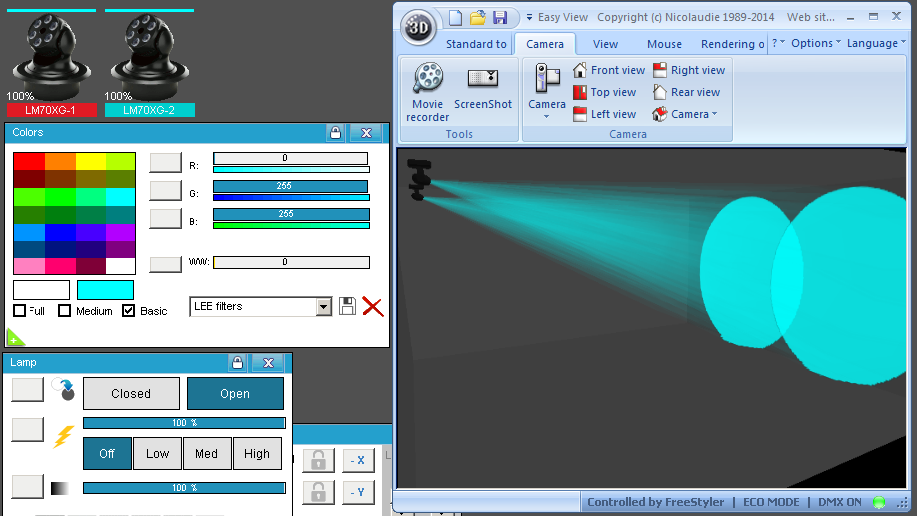Screen dimensions: 917x516
Task: Set strobe speed to High
Action: (257, 453)
